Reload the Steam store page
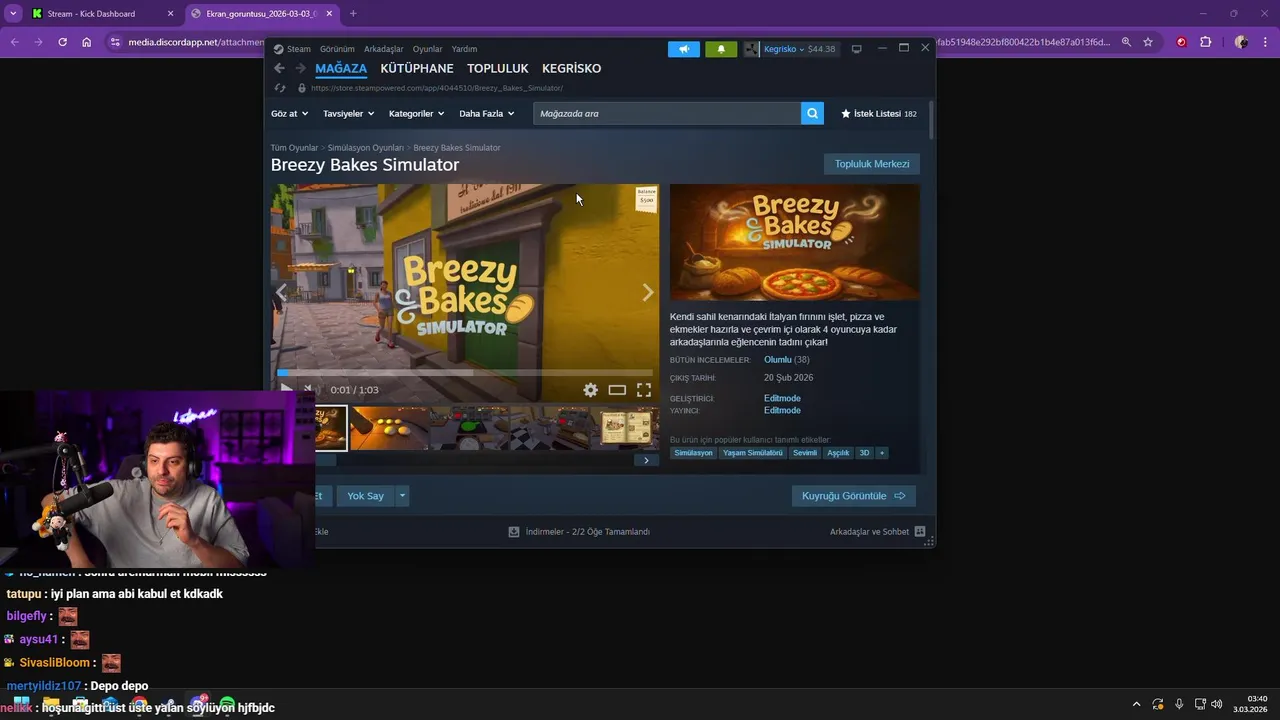This screenshot has height=720, width=1280. pos(280,88)
